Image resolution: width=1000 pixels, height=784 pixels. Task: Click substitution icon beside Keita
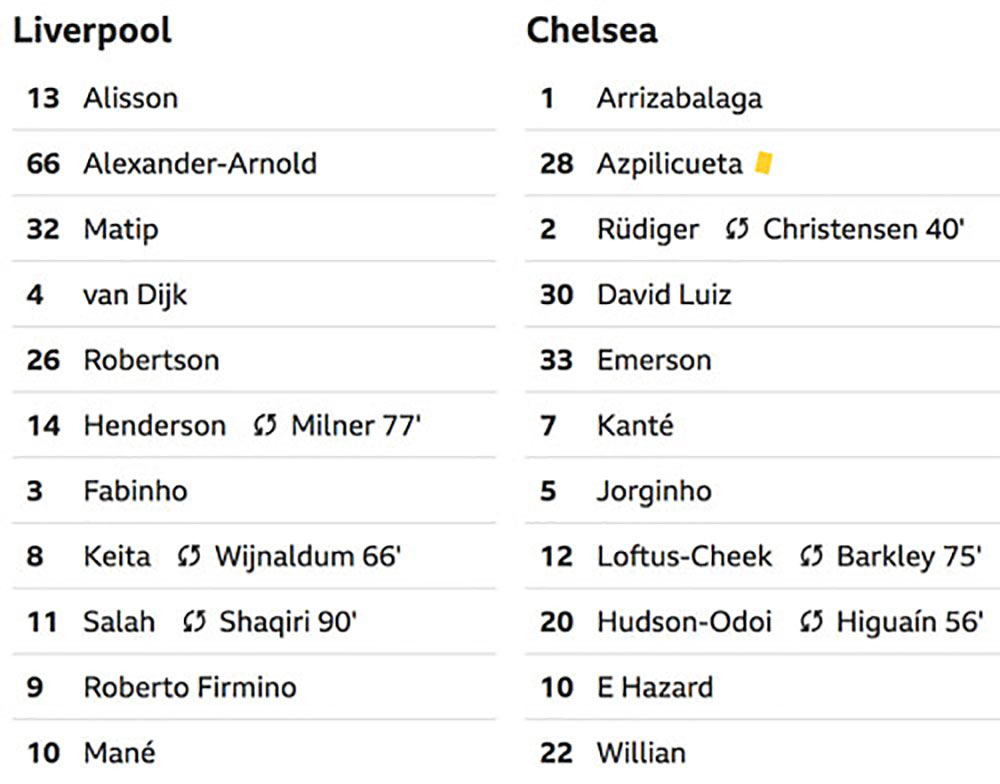(189, 556)
